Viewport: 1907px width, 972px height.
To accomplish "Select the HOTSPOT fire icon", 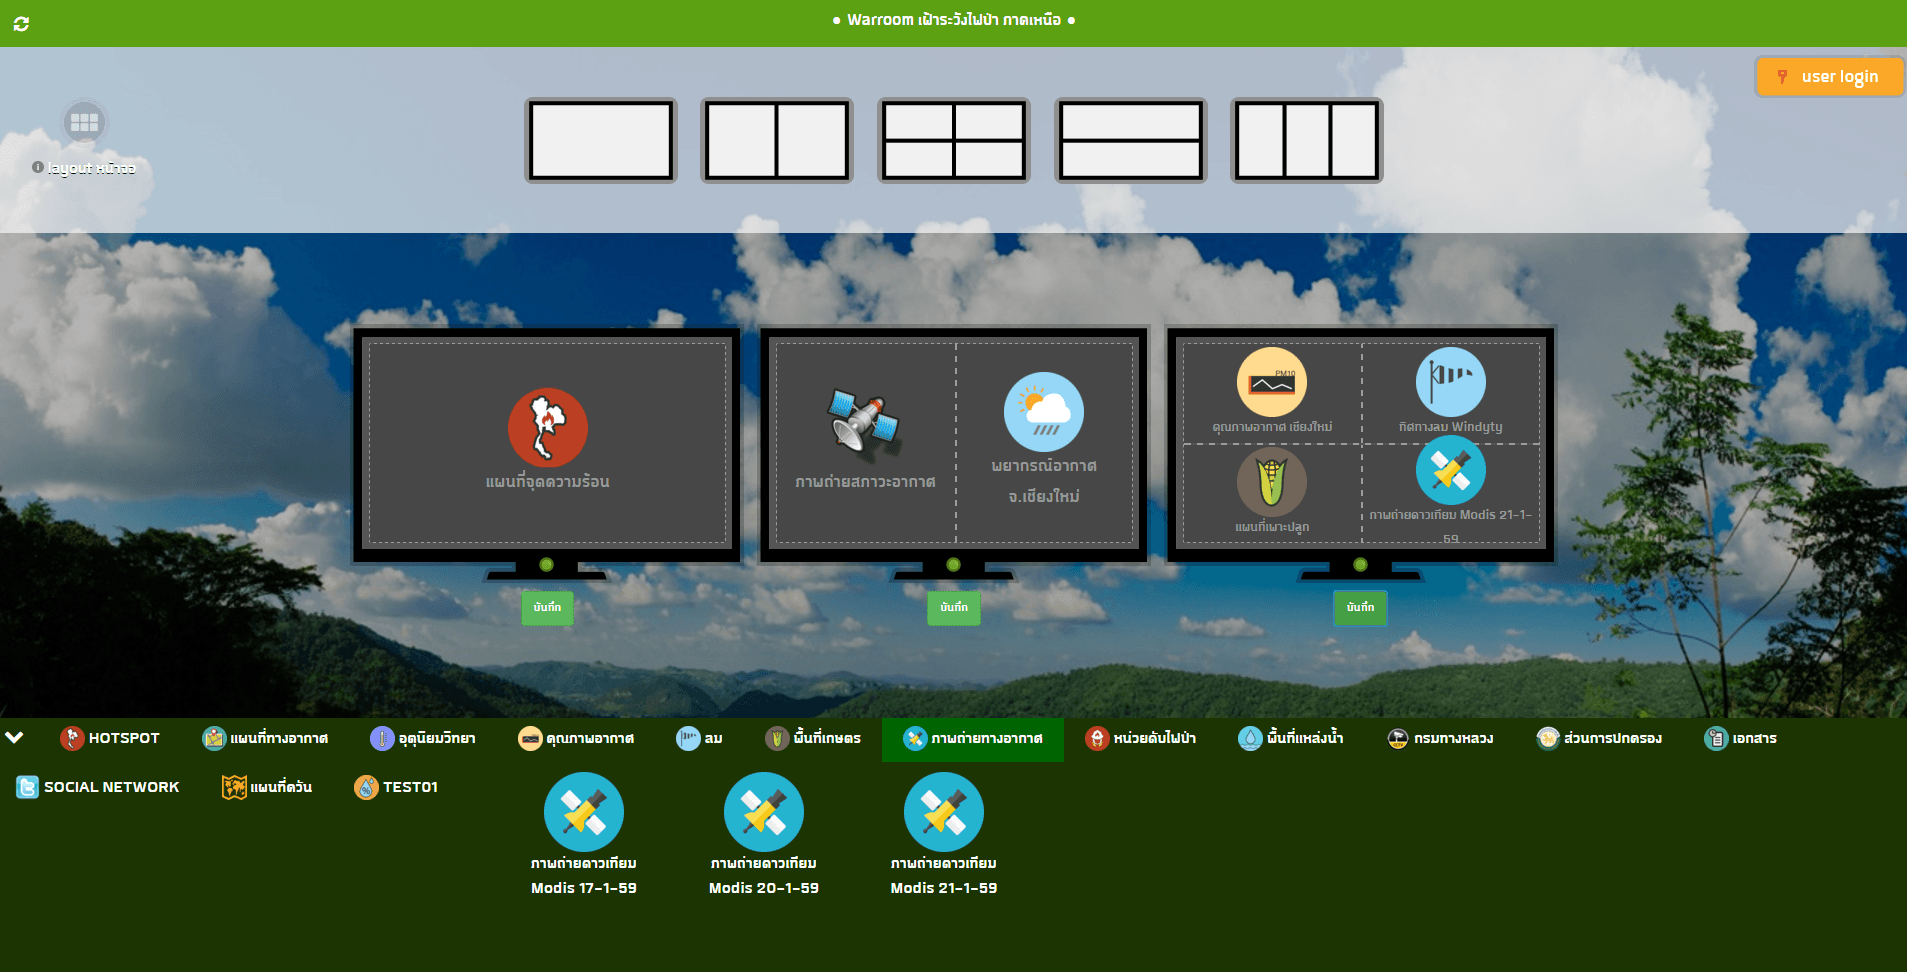I will tap(71, 738).
